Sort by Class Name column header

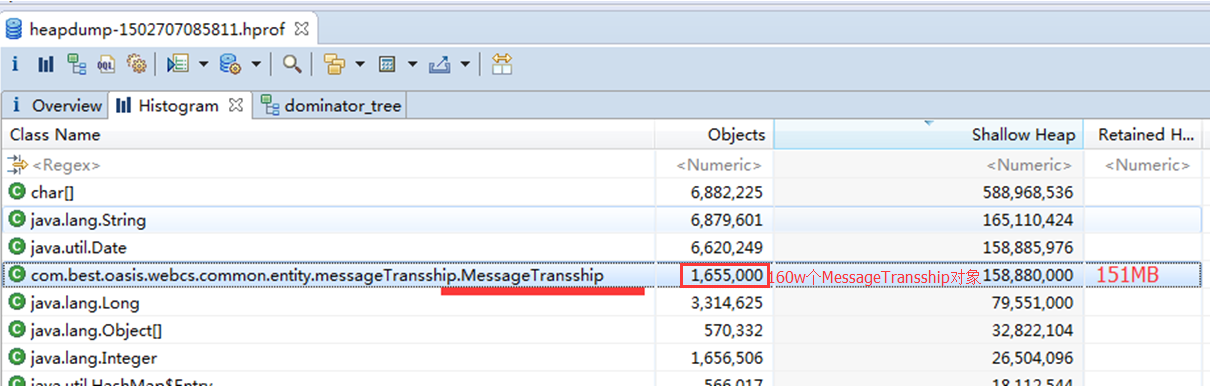tap(329, 134)
